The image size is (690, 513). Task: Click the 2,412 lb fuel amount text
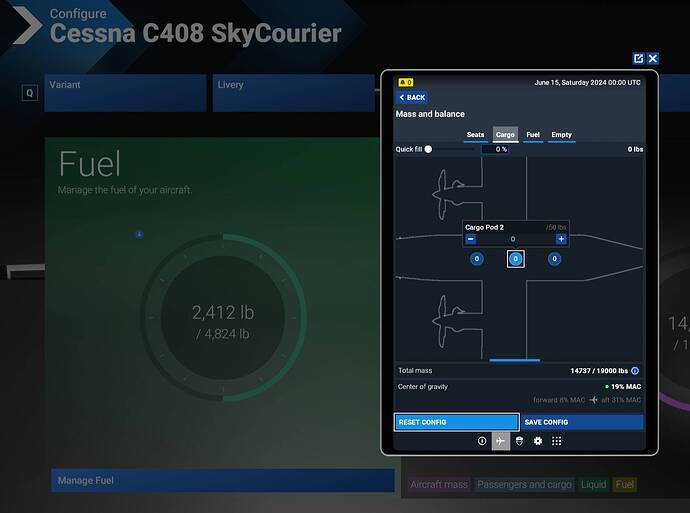pos(223,313)
